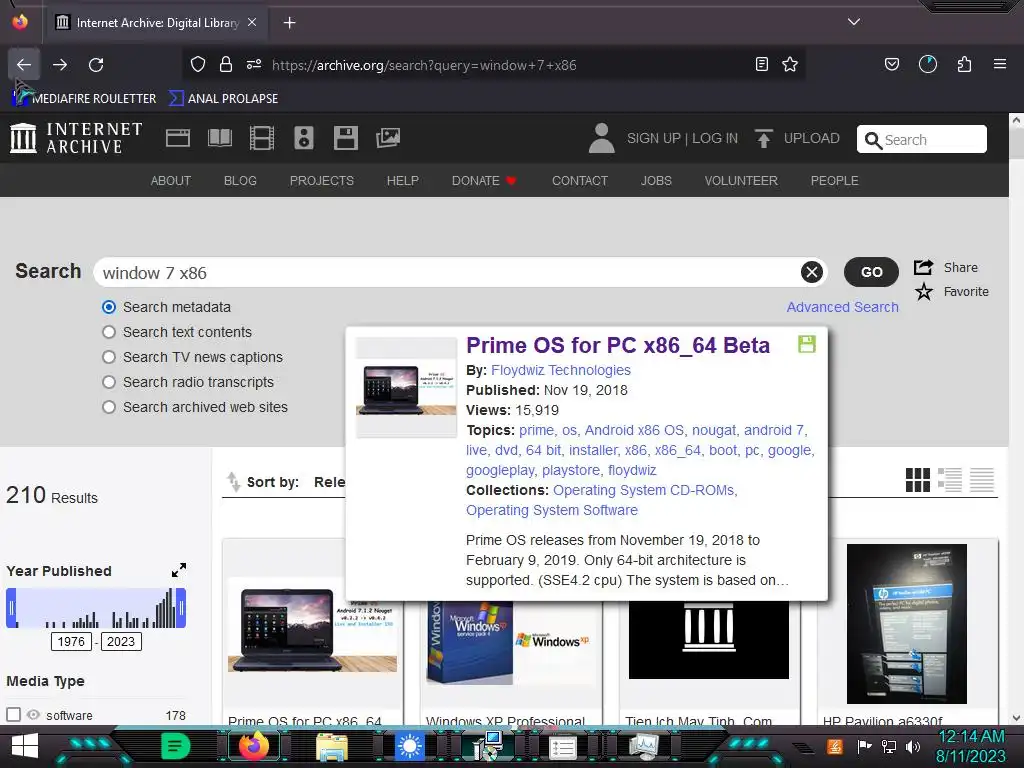Open the PROJECTS menu item
The height and width of the screenshot is (768, 1024).
tap(322, 180)
